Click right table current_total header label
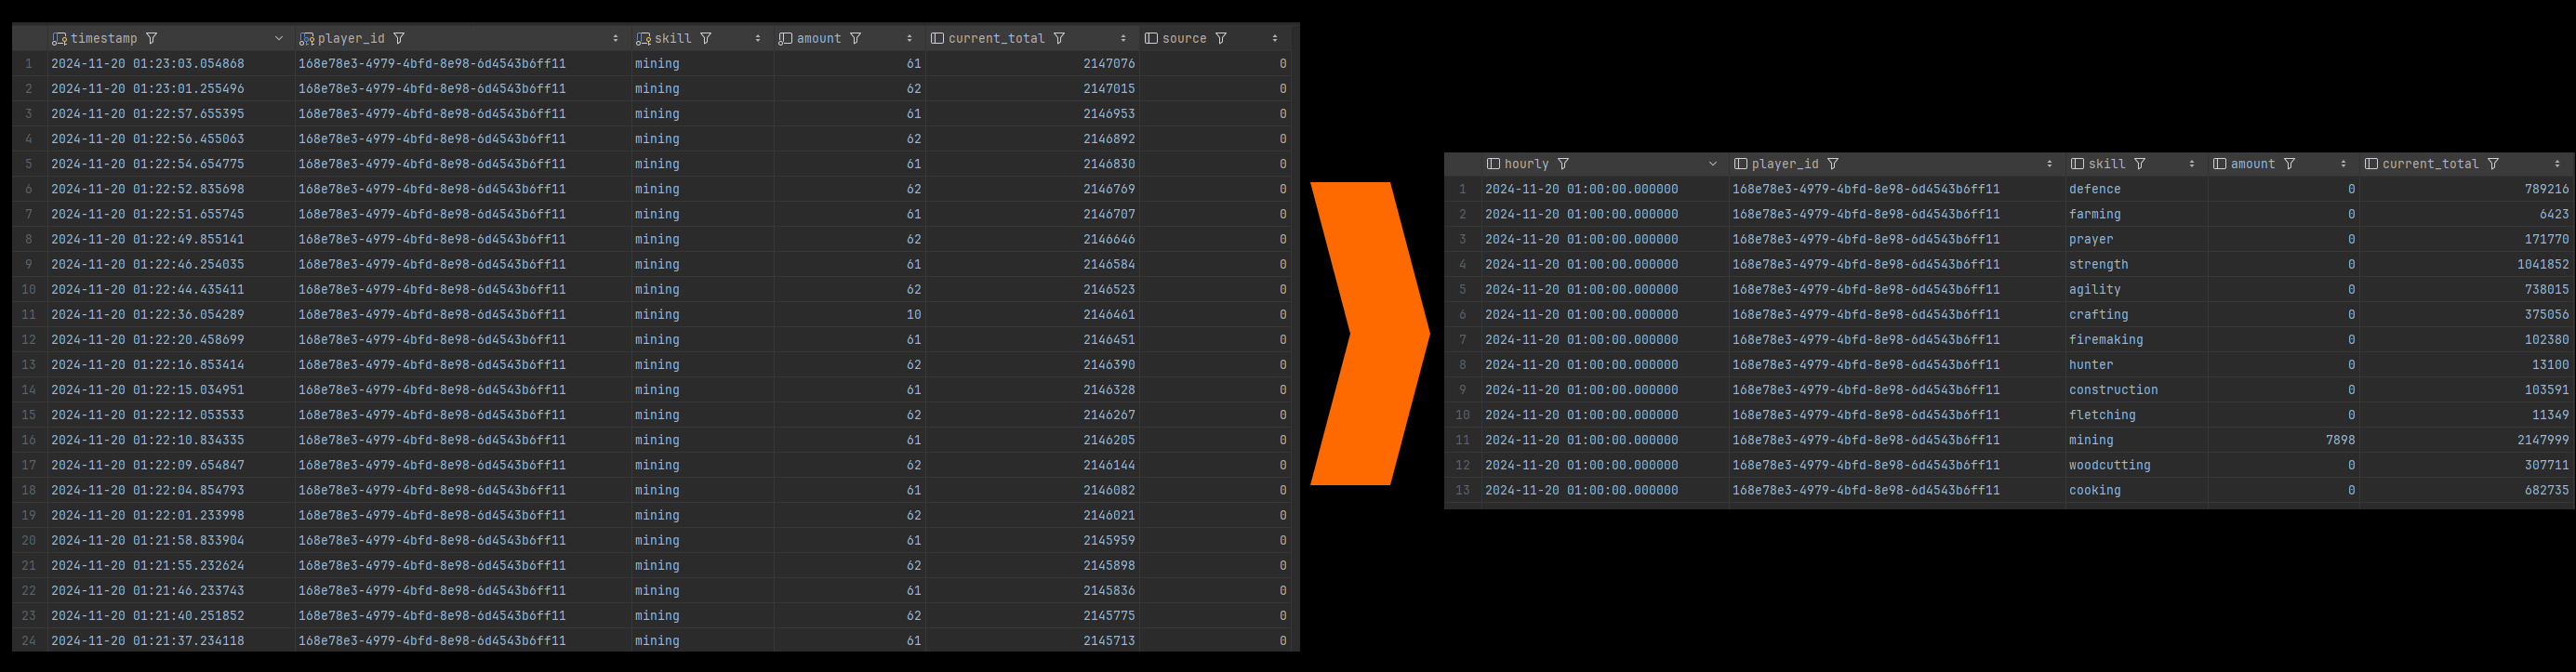 pyautogui.click(x=2430, y=164)
